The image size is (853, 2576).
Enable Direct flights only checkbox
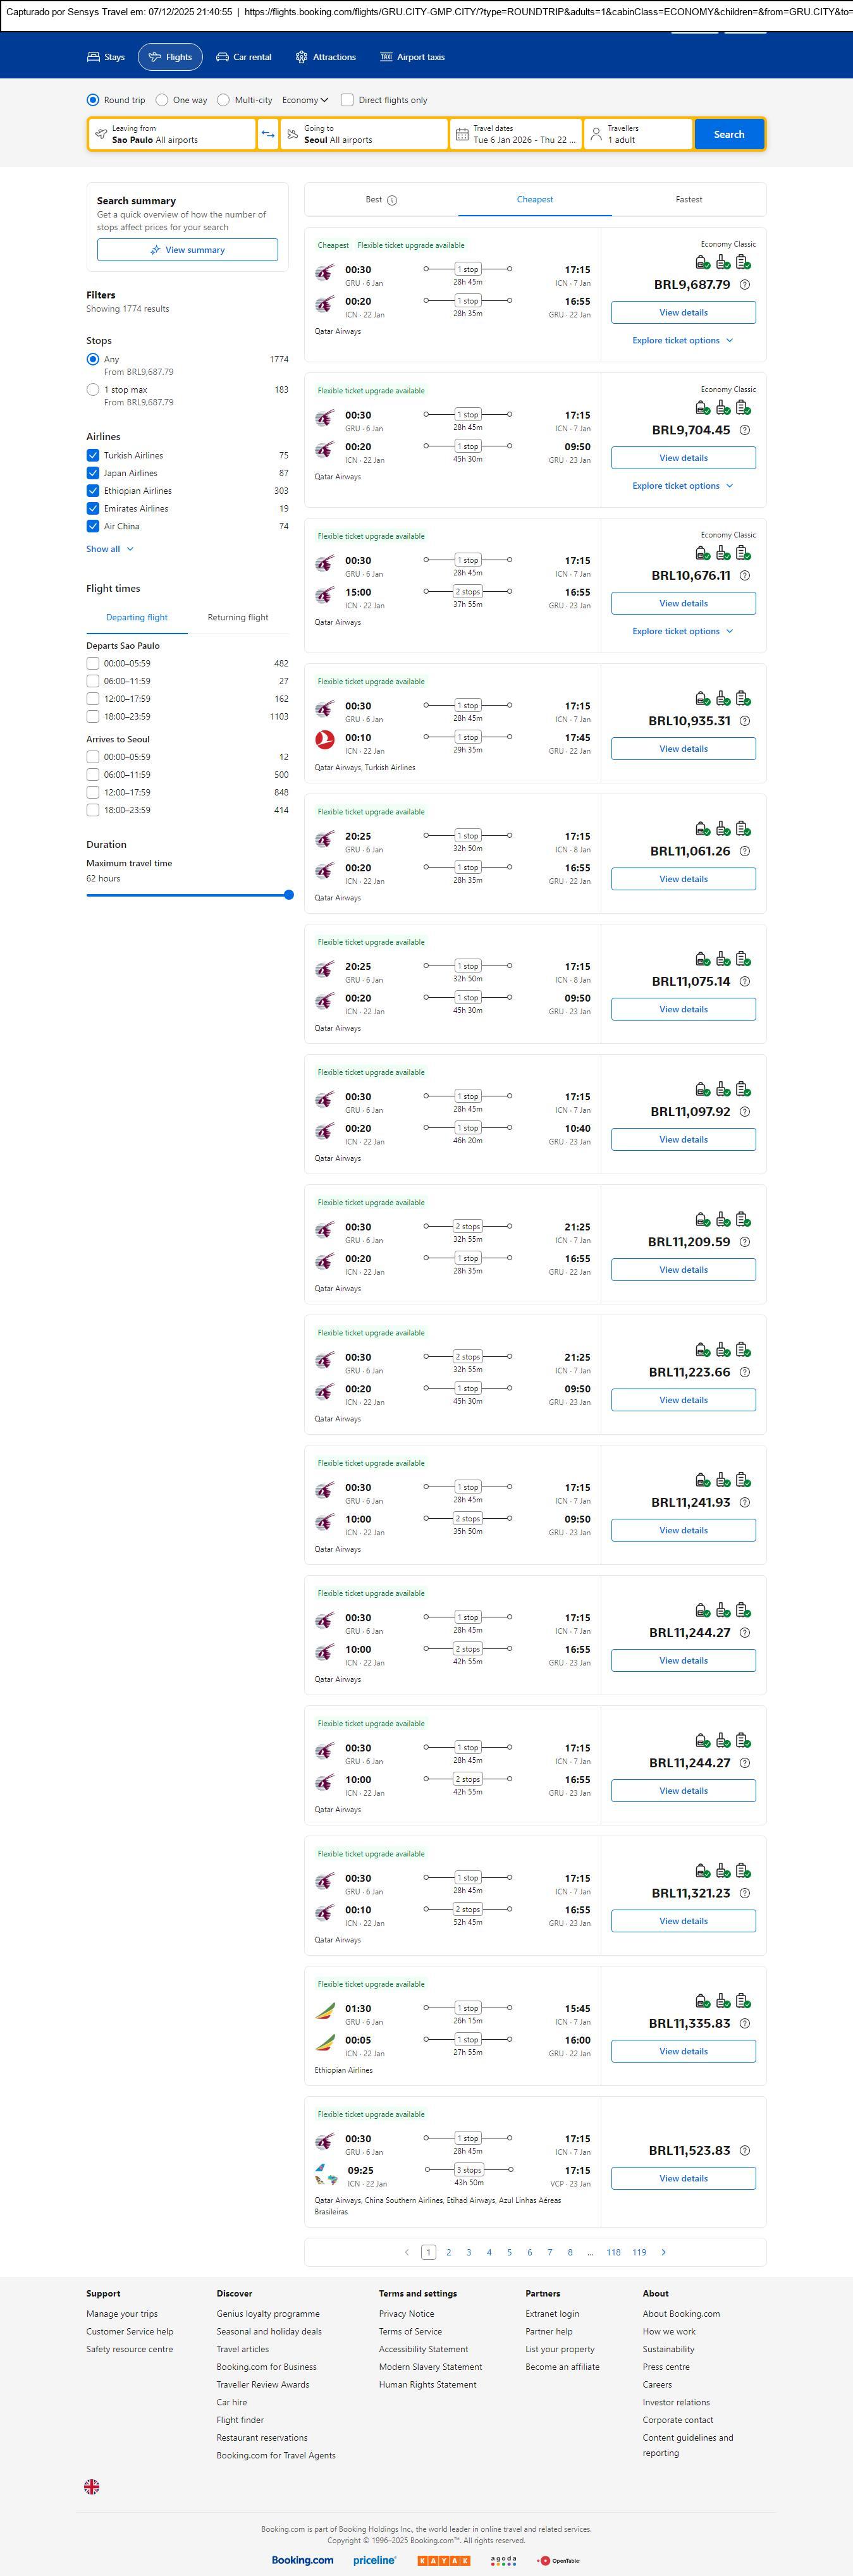click(347, 100)
